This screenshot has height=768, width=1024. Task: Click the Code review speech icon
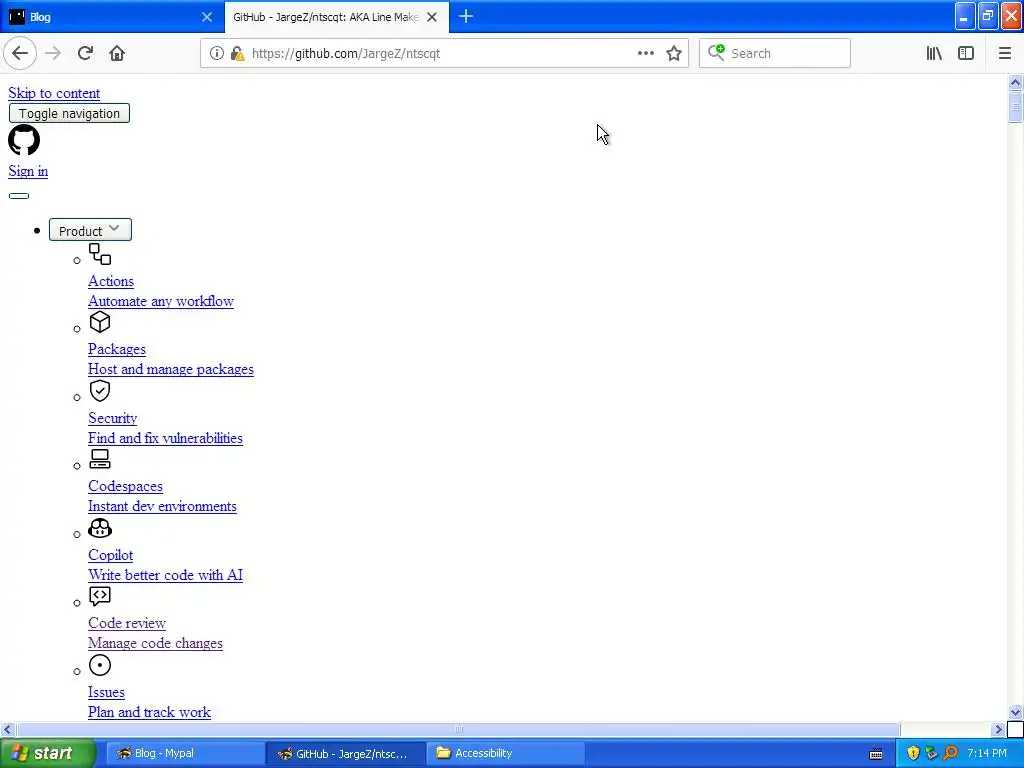[x=100, y=596]
